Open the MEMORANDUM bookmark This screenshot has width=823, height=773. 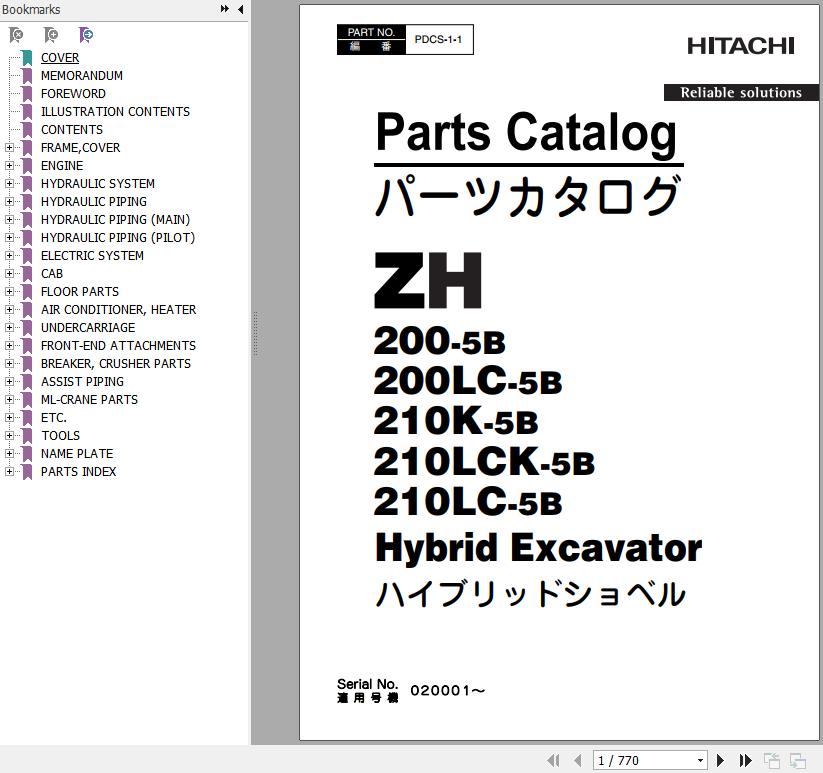click(82, 76)
